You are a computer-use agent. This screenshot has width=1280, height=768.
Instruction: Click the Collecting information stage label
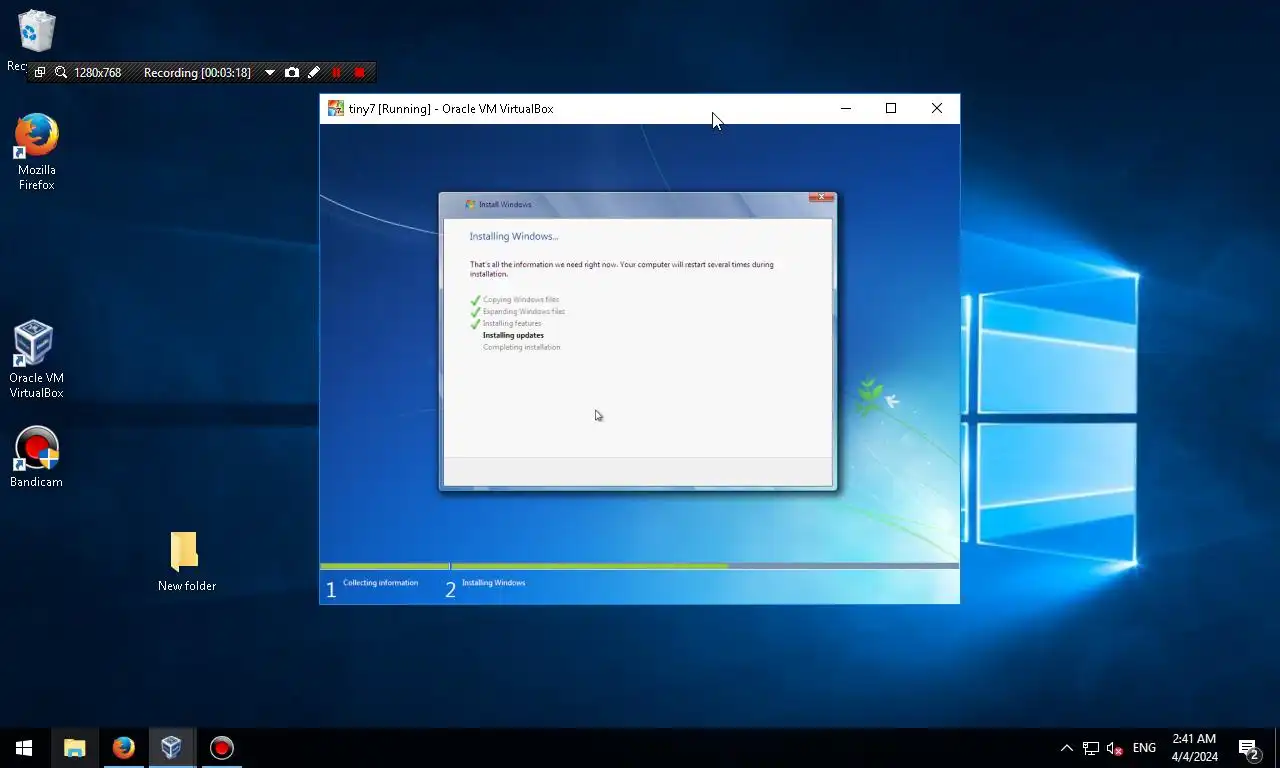380,582
